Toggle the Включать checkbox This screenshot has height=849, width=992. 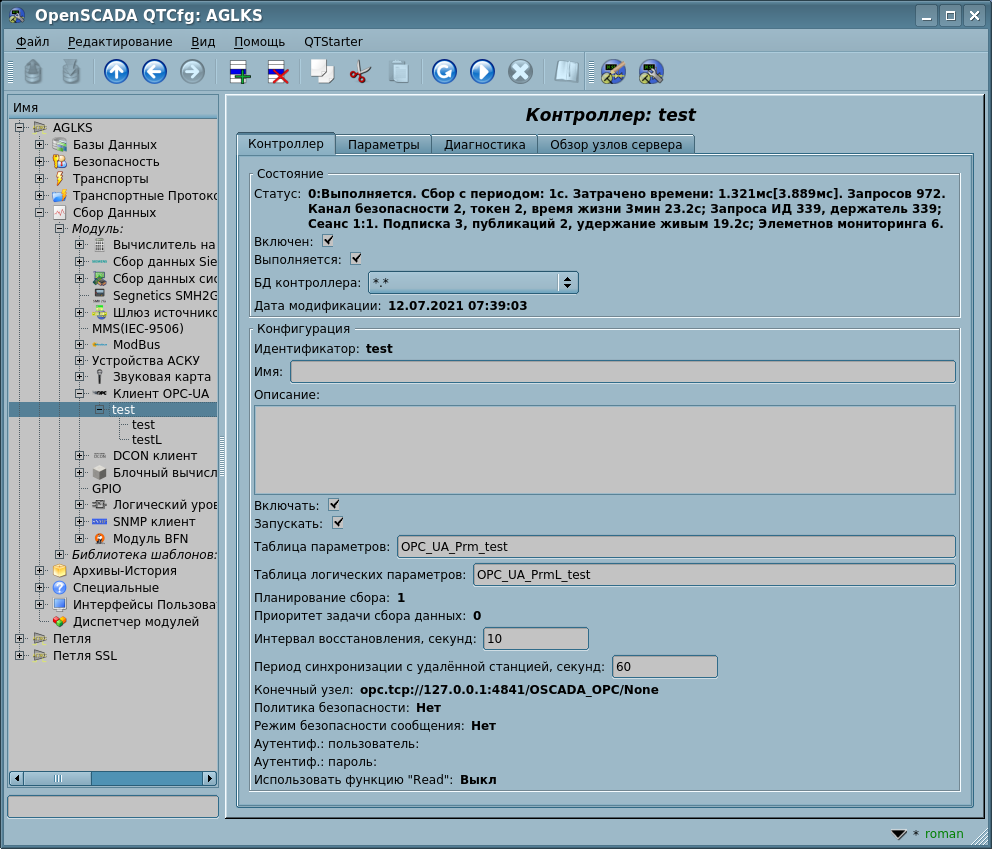(x=333, y=505)
